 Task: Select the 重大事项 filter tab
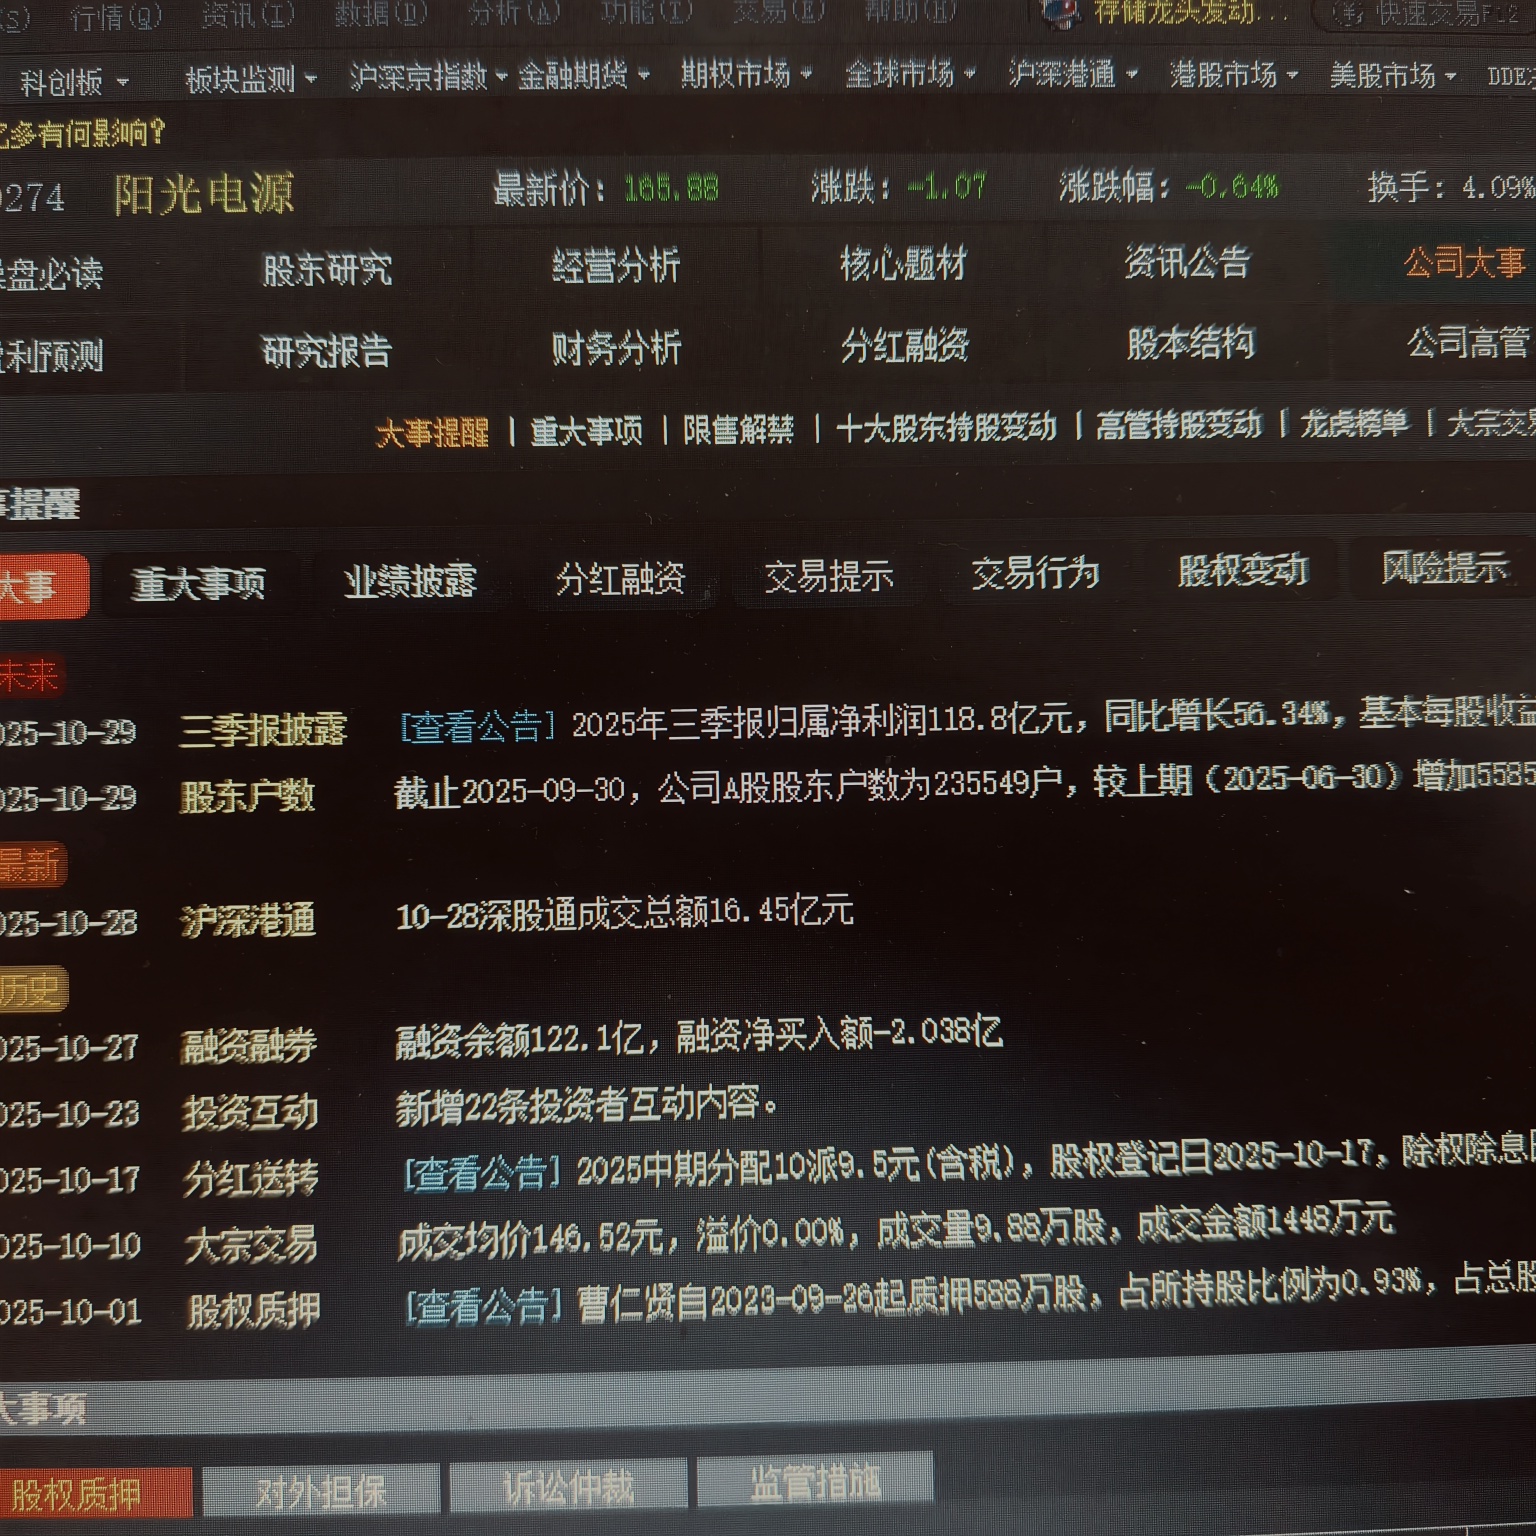click(x=198, y=583)
